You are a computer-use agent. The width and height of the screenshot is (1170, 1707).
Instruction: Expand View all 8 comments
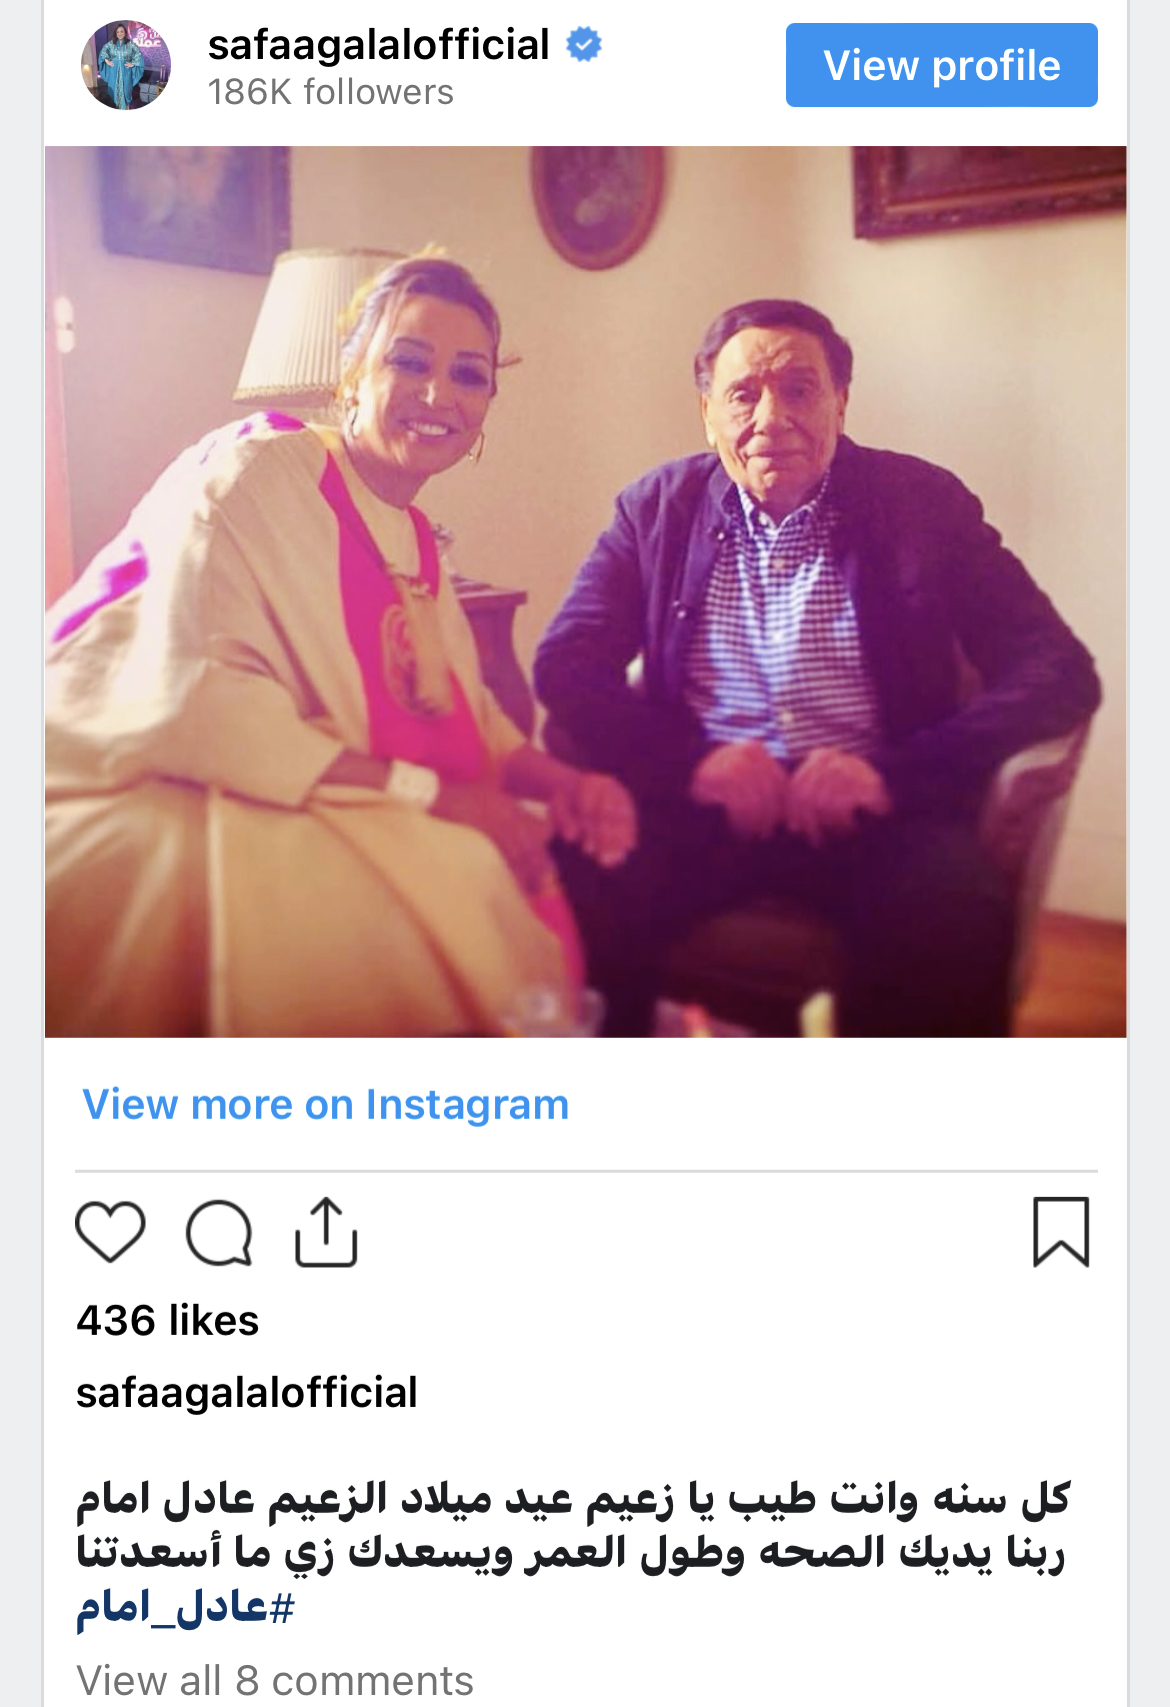point(275,1681)
